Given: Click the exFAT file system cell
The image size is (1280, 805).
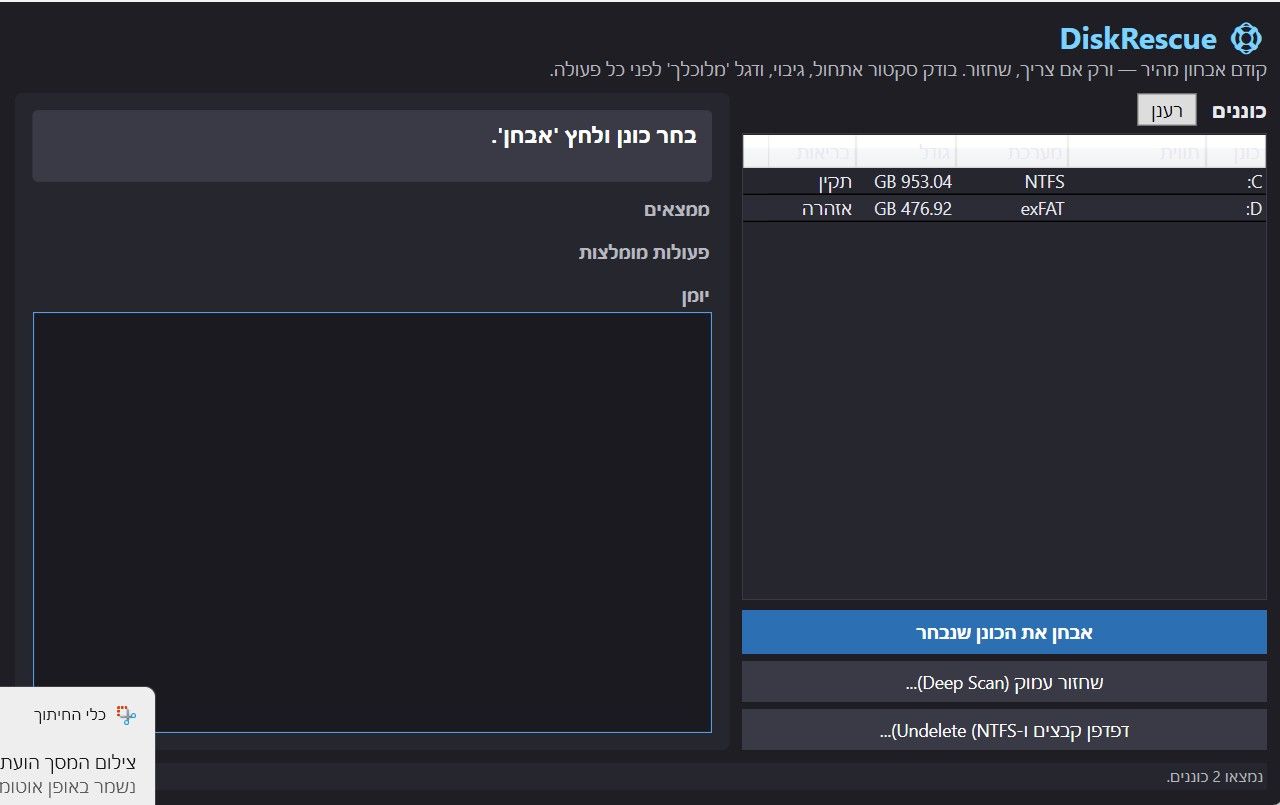Looking at the screenshot, I should point(1043,209).
